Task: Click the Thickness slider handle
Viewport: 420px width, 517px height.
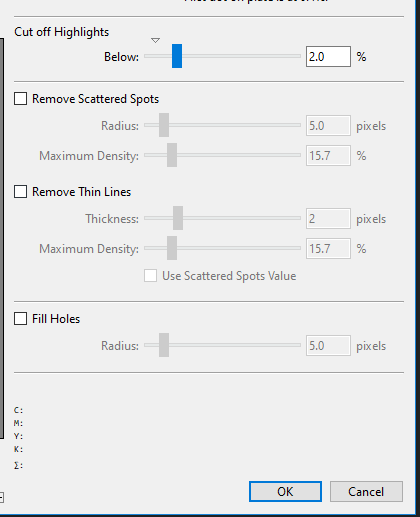Action: (x=178, y=218)
